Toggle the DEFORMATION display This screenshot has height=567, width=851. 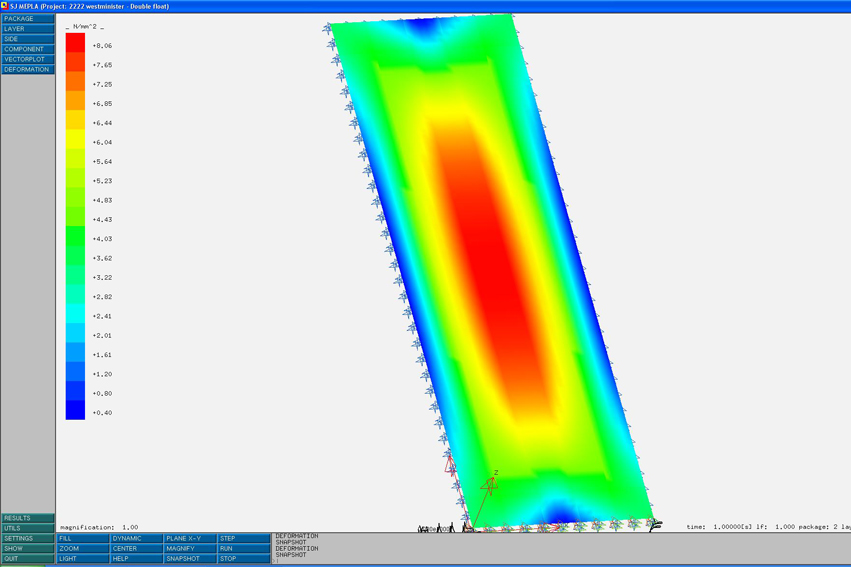pyautogui.click(x=28, y=69)
